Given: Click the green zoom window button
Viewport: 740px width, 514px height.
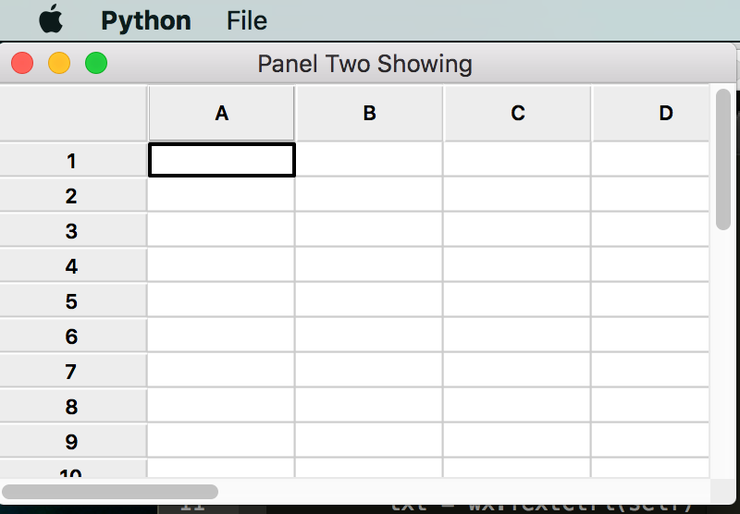Looking at the screenshot, I should click(96, 64).
